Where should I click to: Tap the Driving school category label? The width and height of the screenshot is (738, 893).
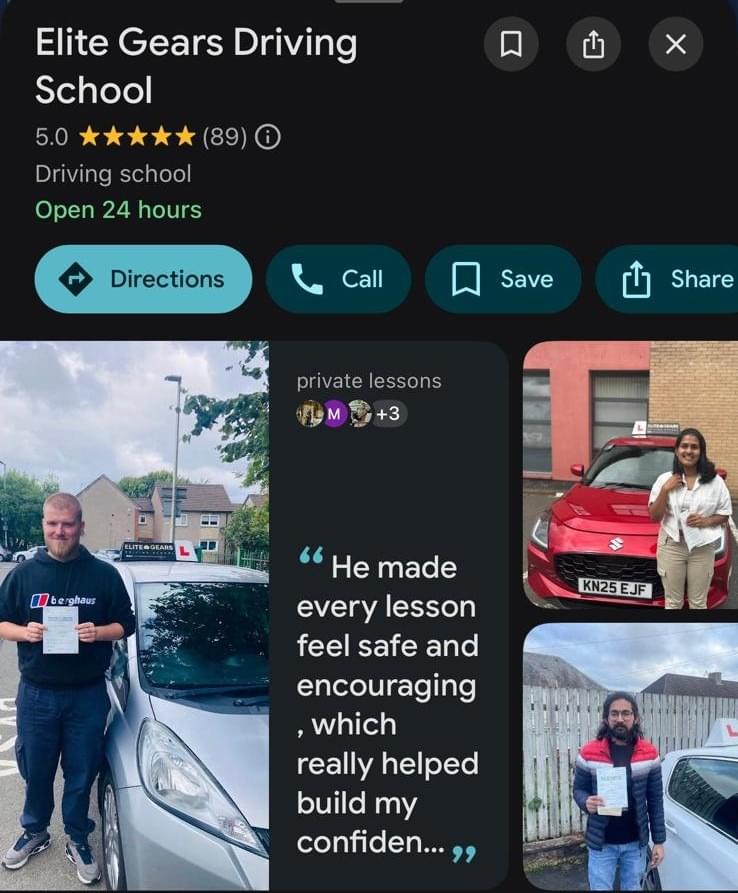113,174
